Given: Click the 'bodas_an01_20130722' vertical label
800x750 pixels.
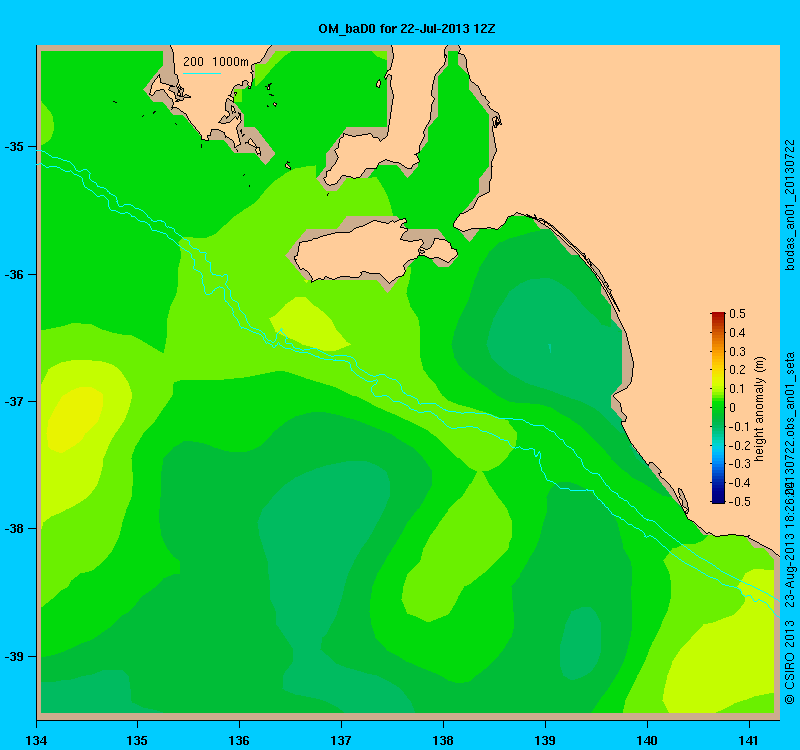Looking at the screenshot, I should (790, 205).
